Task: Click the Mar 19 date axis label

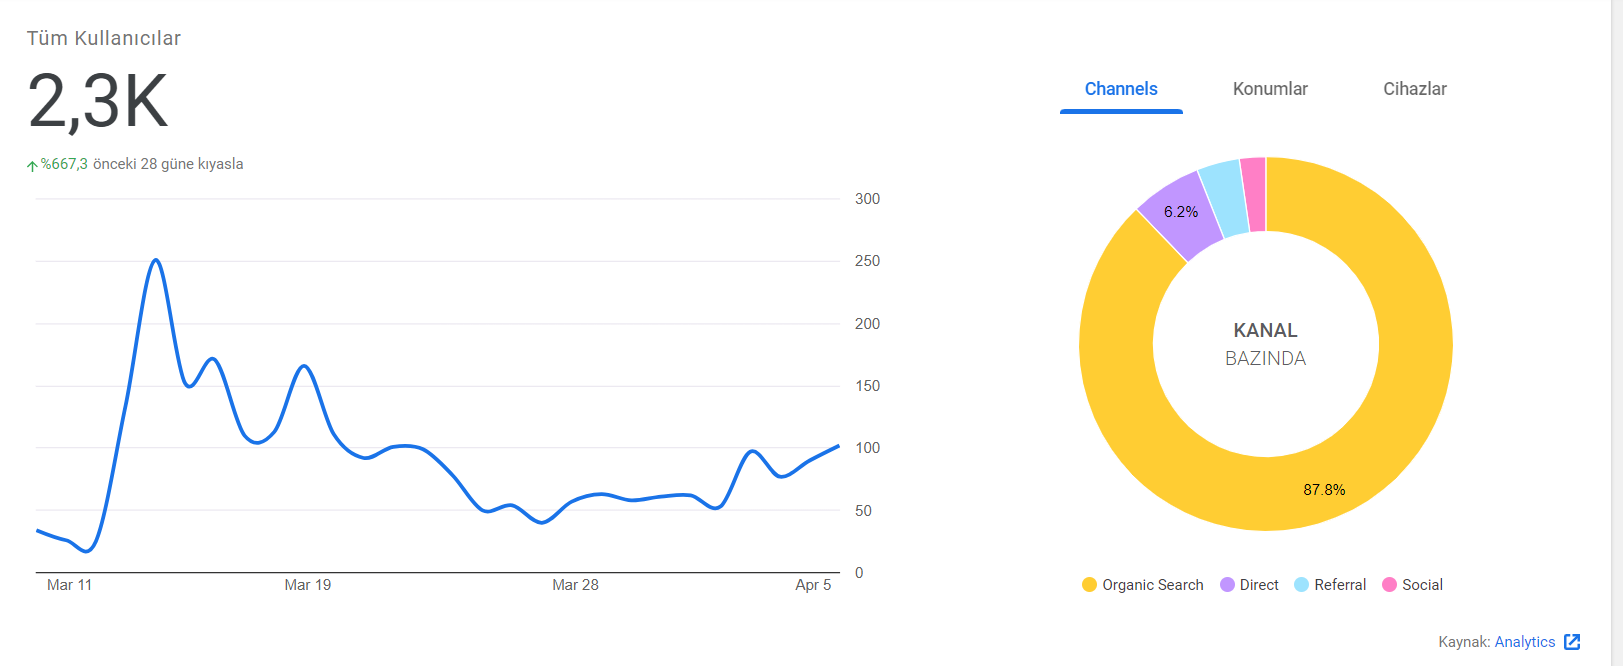Action: coord(308,585)
